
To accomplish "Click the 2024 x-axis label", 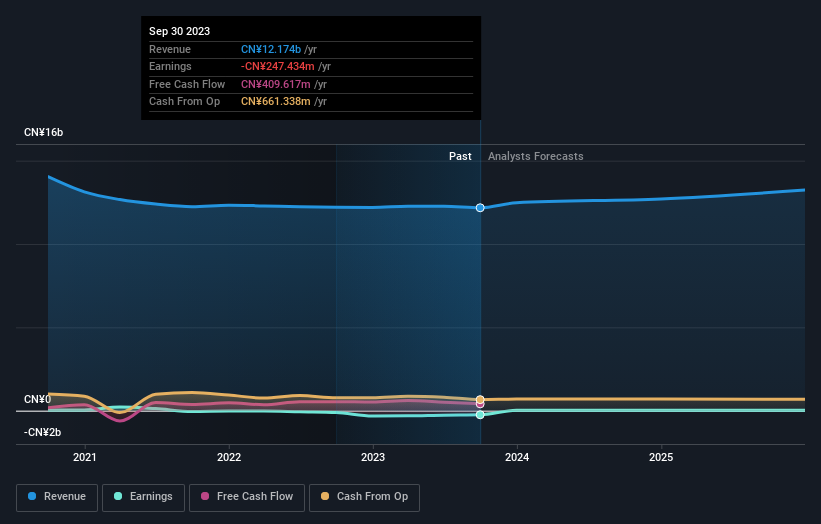I will point(517,457).
